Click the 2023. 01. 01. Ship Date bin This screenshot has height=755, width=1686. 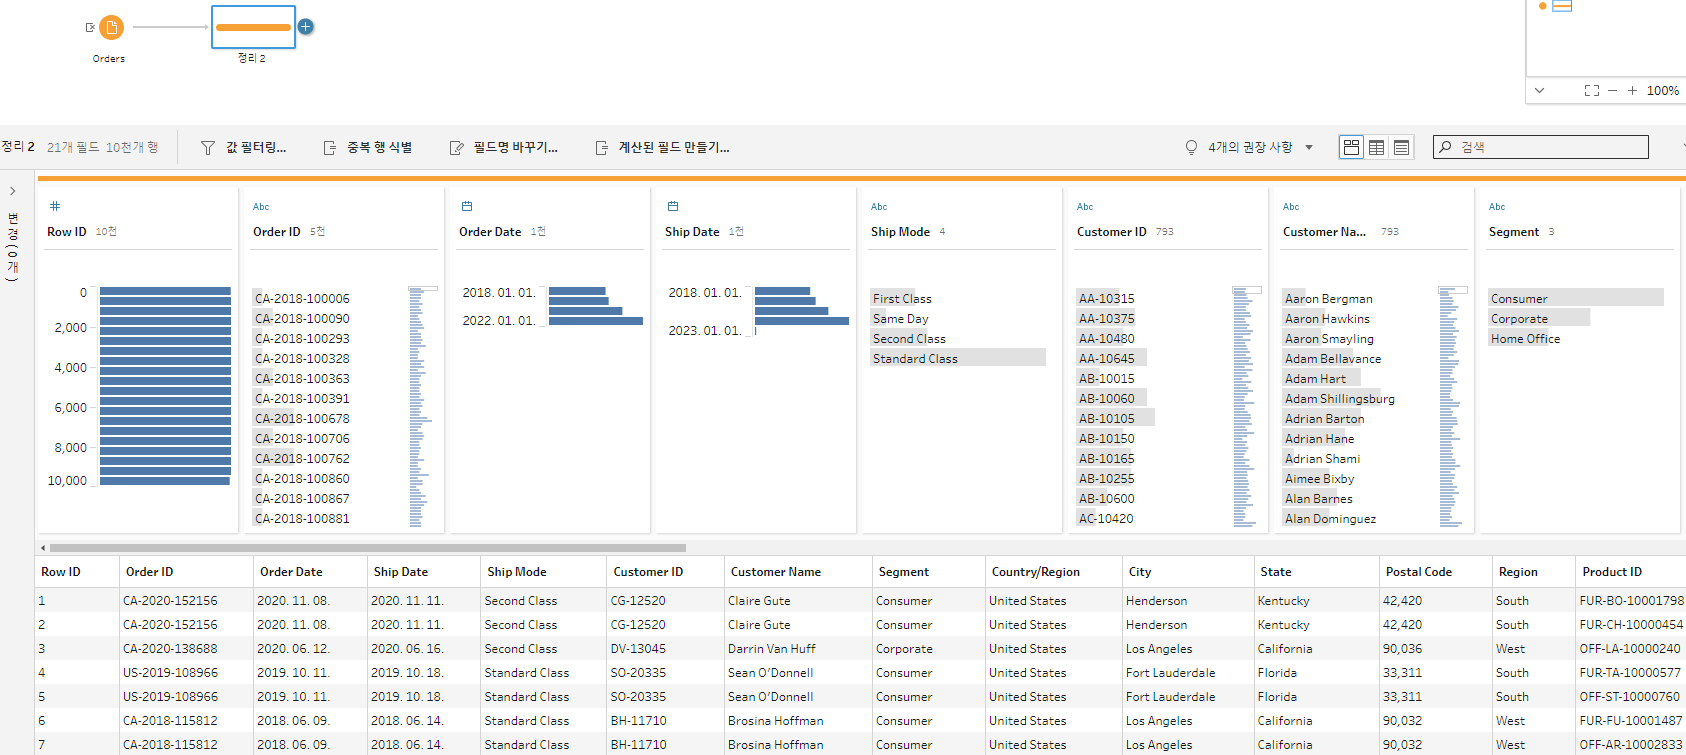755,331
